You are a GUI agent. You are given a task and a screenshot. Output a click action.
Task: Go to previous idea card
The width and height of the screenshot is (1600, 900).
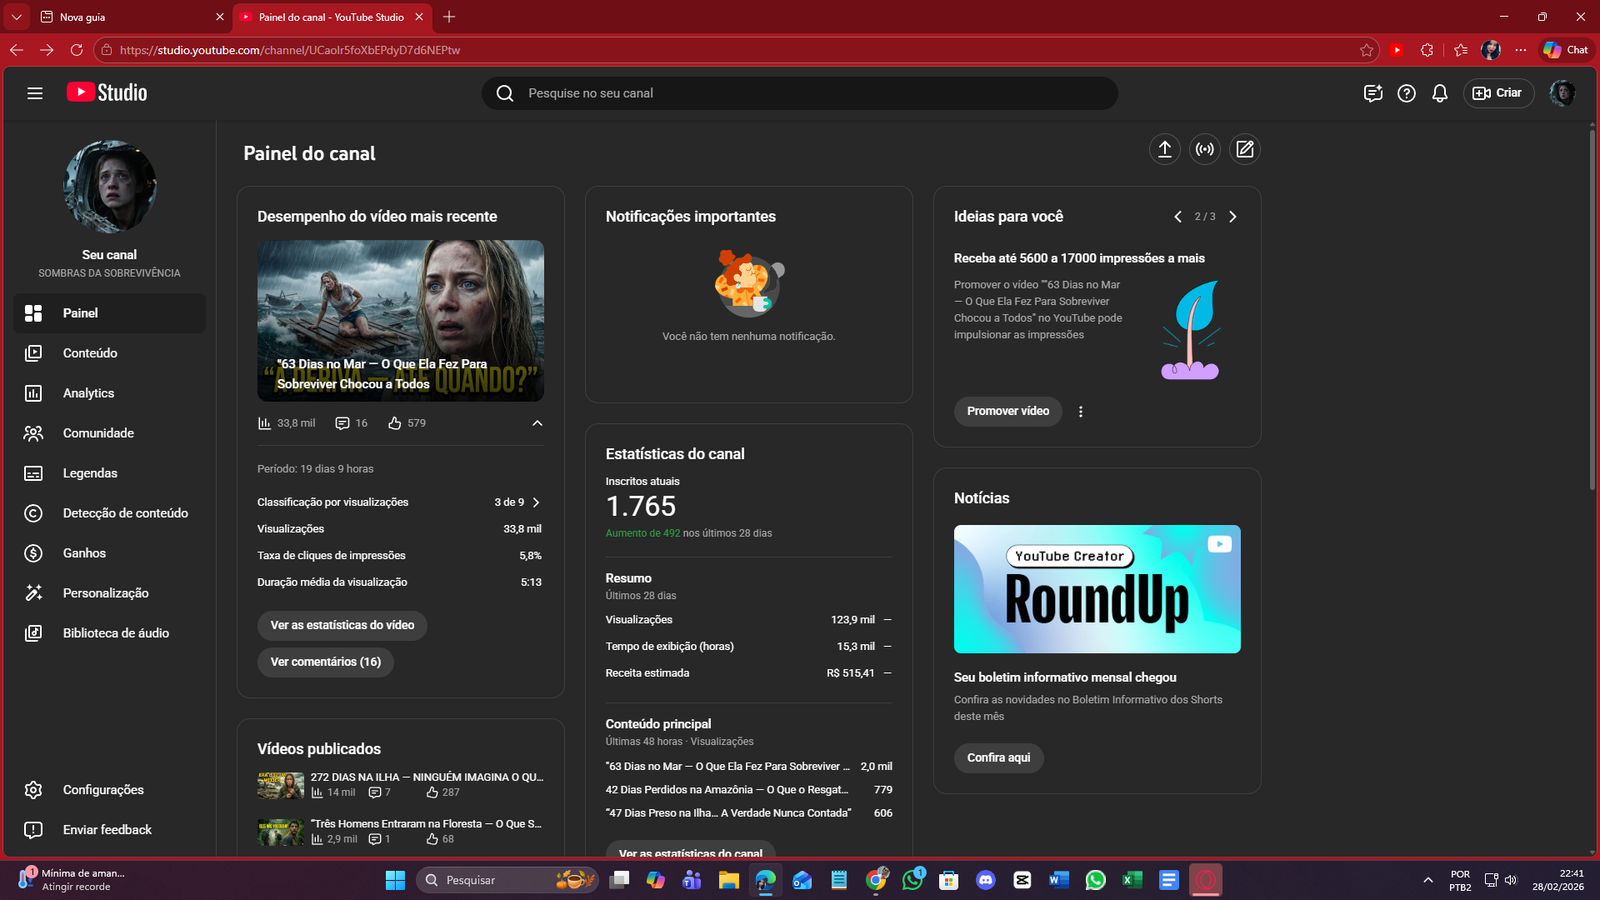click(1178, 217)
